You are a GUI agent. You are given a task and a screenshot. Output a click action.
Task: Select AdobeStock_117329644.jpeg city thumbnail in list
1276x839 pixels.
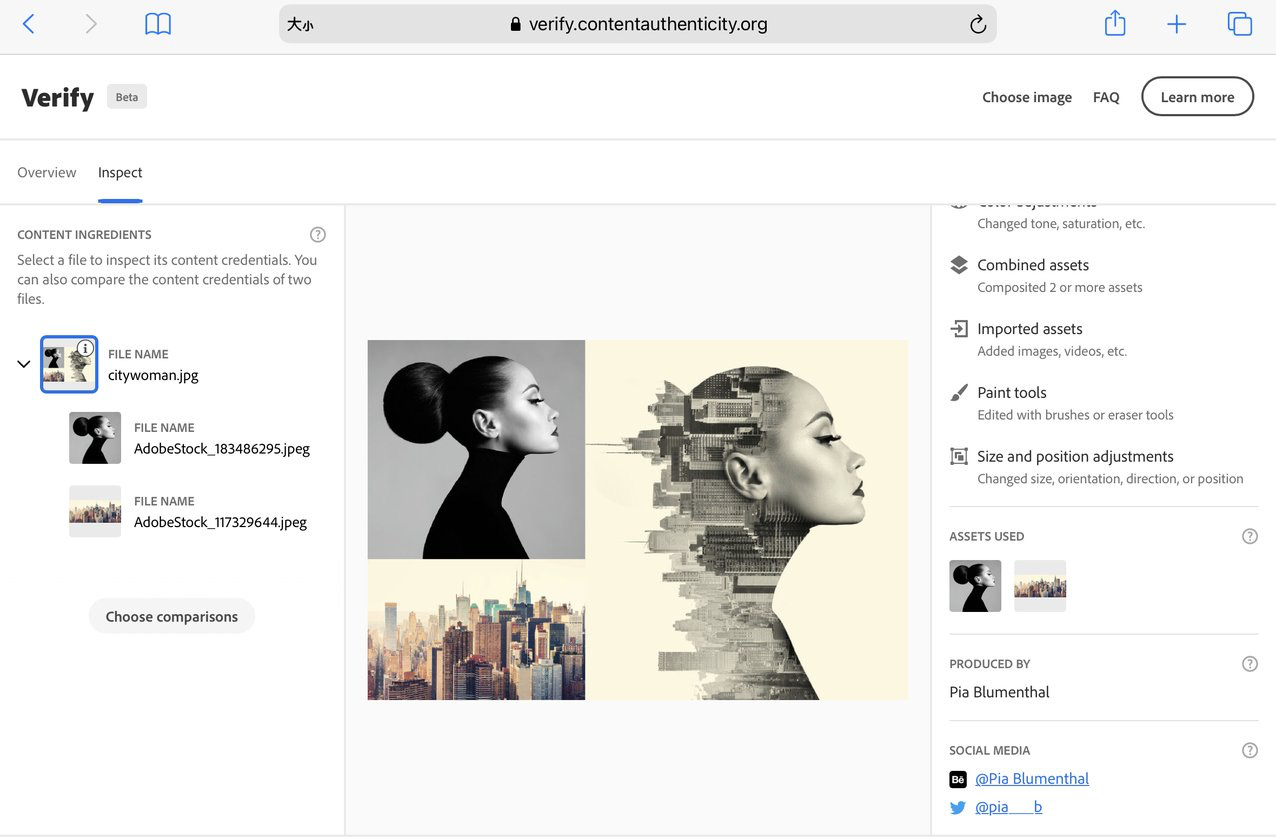point(95,512)
